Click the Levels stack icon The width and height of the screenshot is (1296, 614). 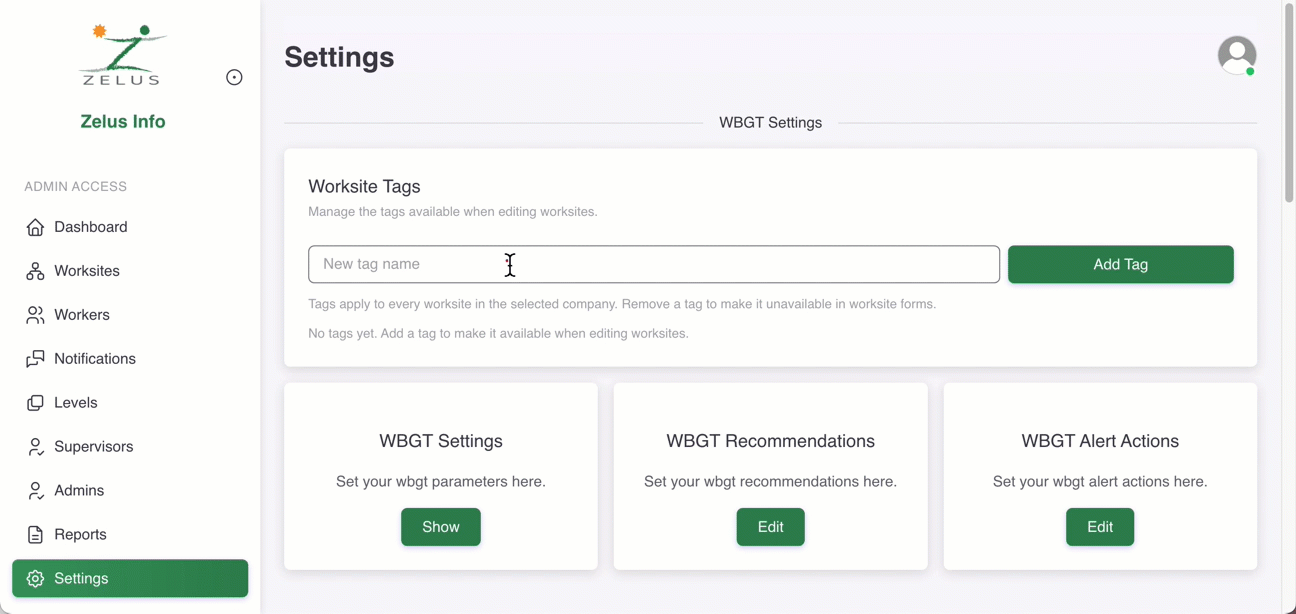click(36, 403)
